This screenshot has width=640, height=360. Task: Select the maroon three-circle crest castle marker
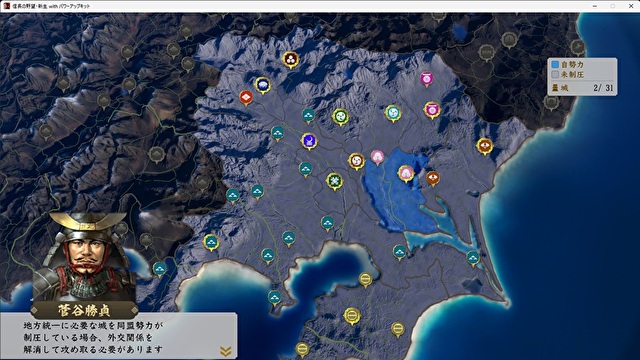(291, 60)
